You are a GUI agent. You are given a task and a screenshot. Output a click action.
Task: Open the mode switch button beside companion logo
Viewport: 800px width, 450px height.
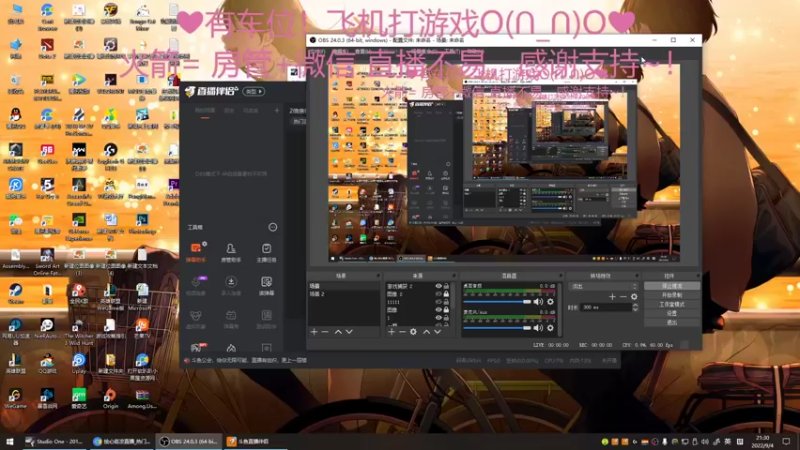point(254,91)
